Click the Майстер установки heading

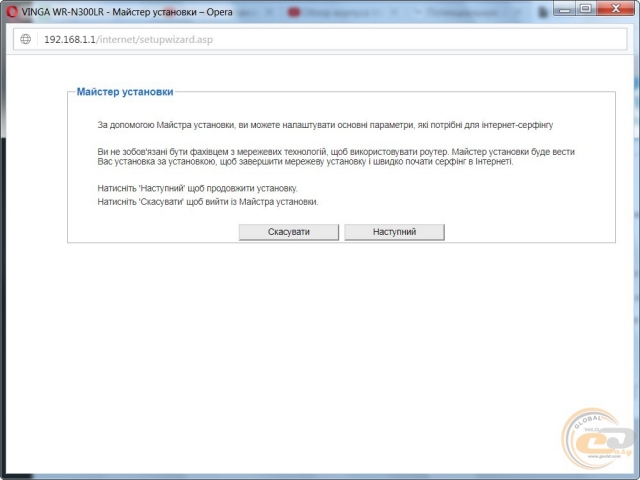pos(125,92)
